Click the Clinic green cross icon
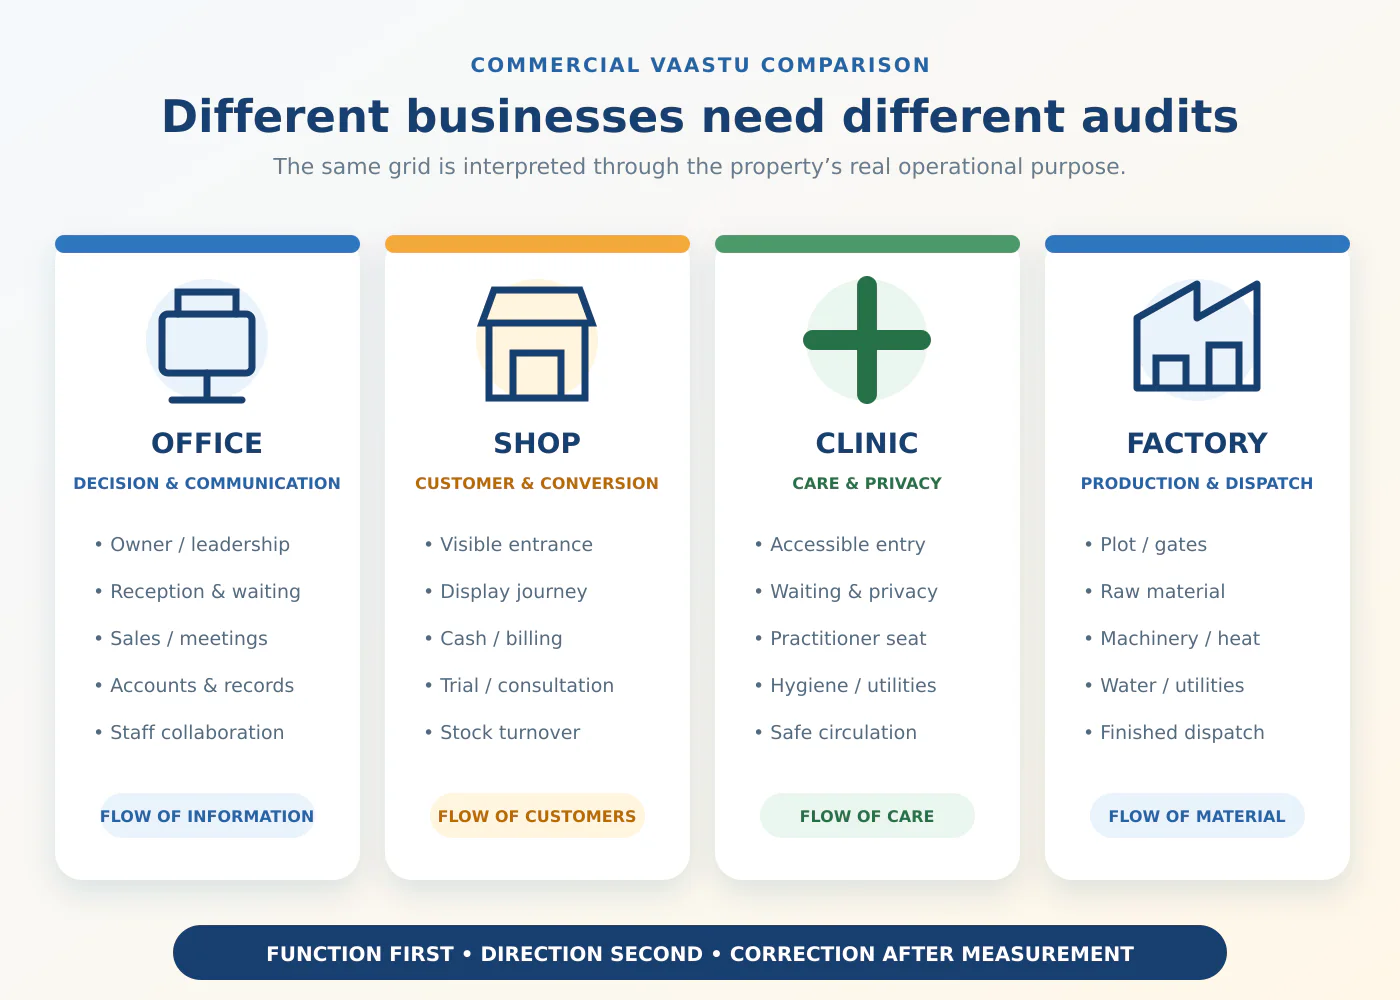This screenshot has width=1400, height=1000. [867, 340]
